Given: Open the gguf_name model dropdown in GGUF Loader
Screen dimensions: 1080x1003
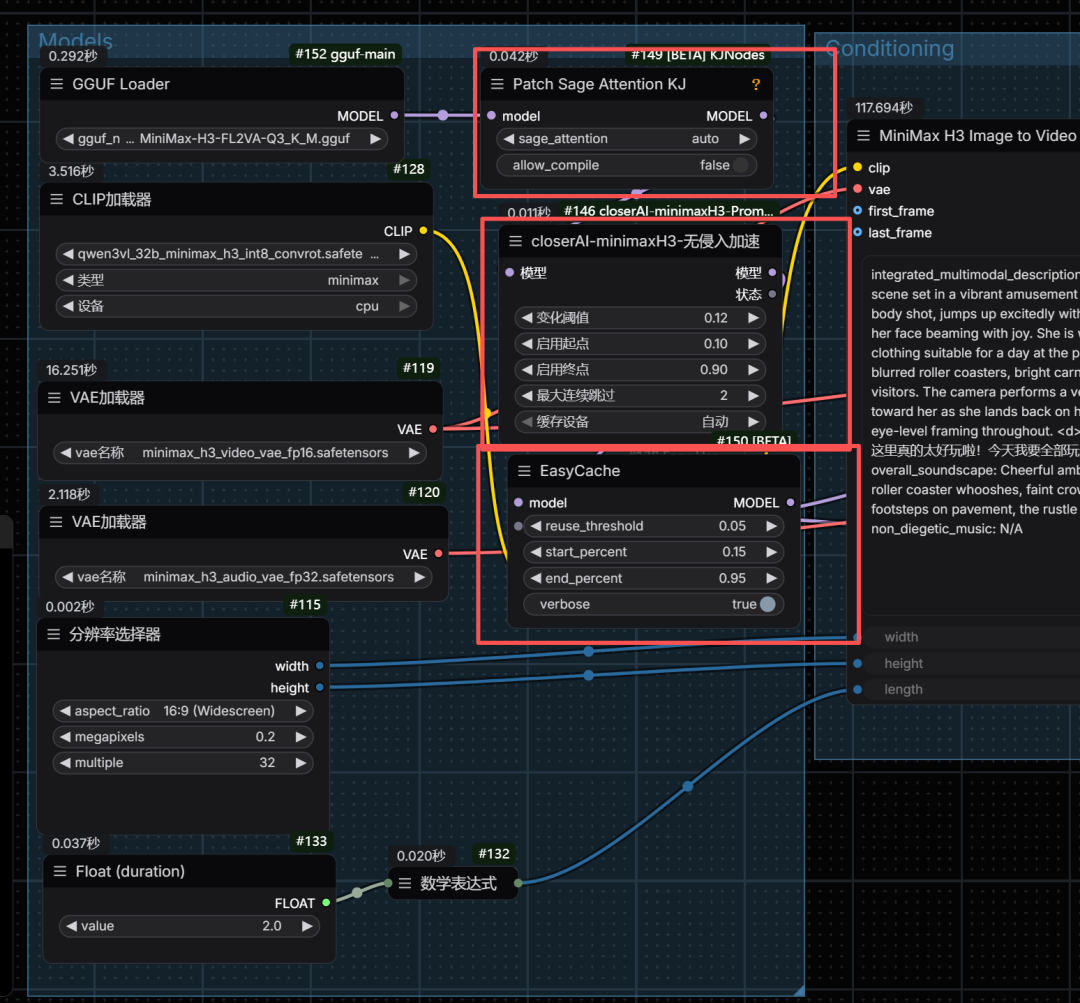Looking at the screenshot, I should pyautogui.click(x=222, y=138).
